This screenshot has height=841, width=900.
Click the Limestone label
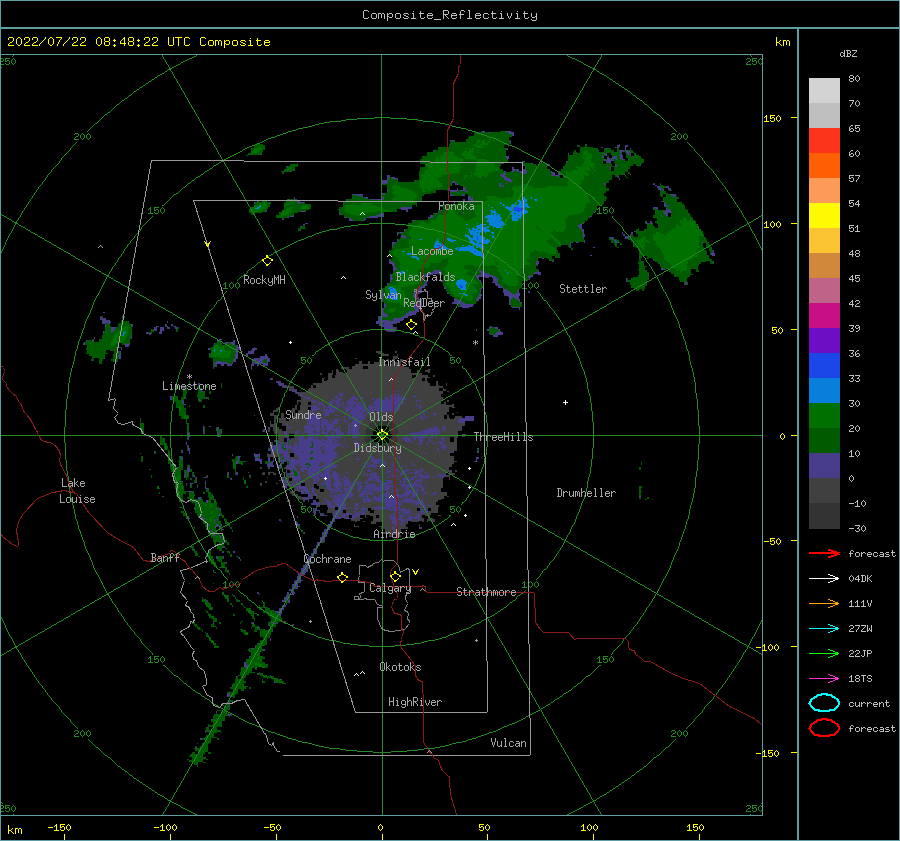(x=189, y=386)
